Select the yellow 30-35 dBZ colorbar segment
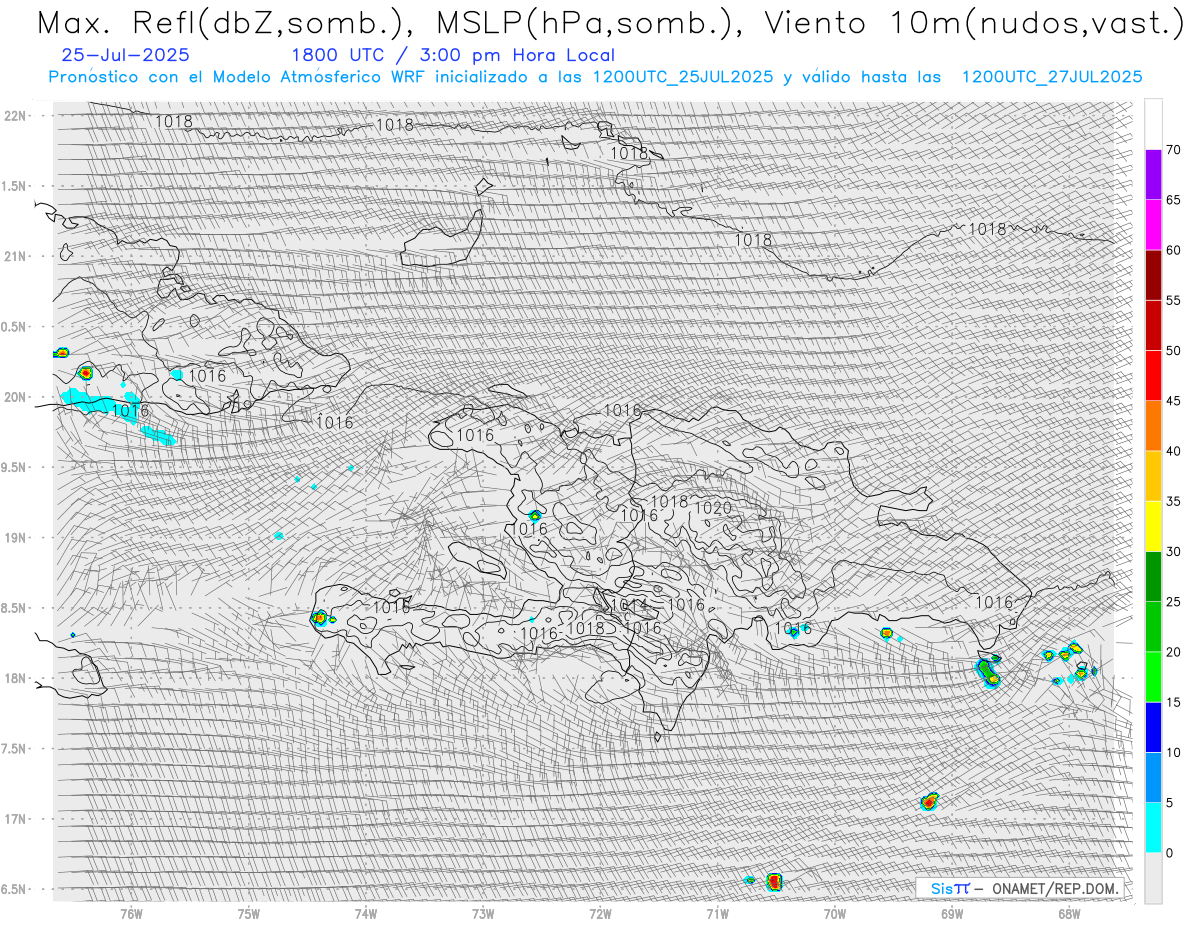 (x=1153, y=526)
